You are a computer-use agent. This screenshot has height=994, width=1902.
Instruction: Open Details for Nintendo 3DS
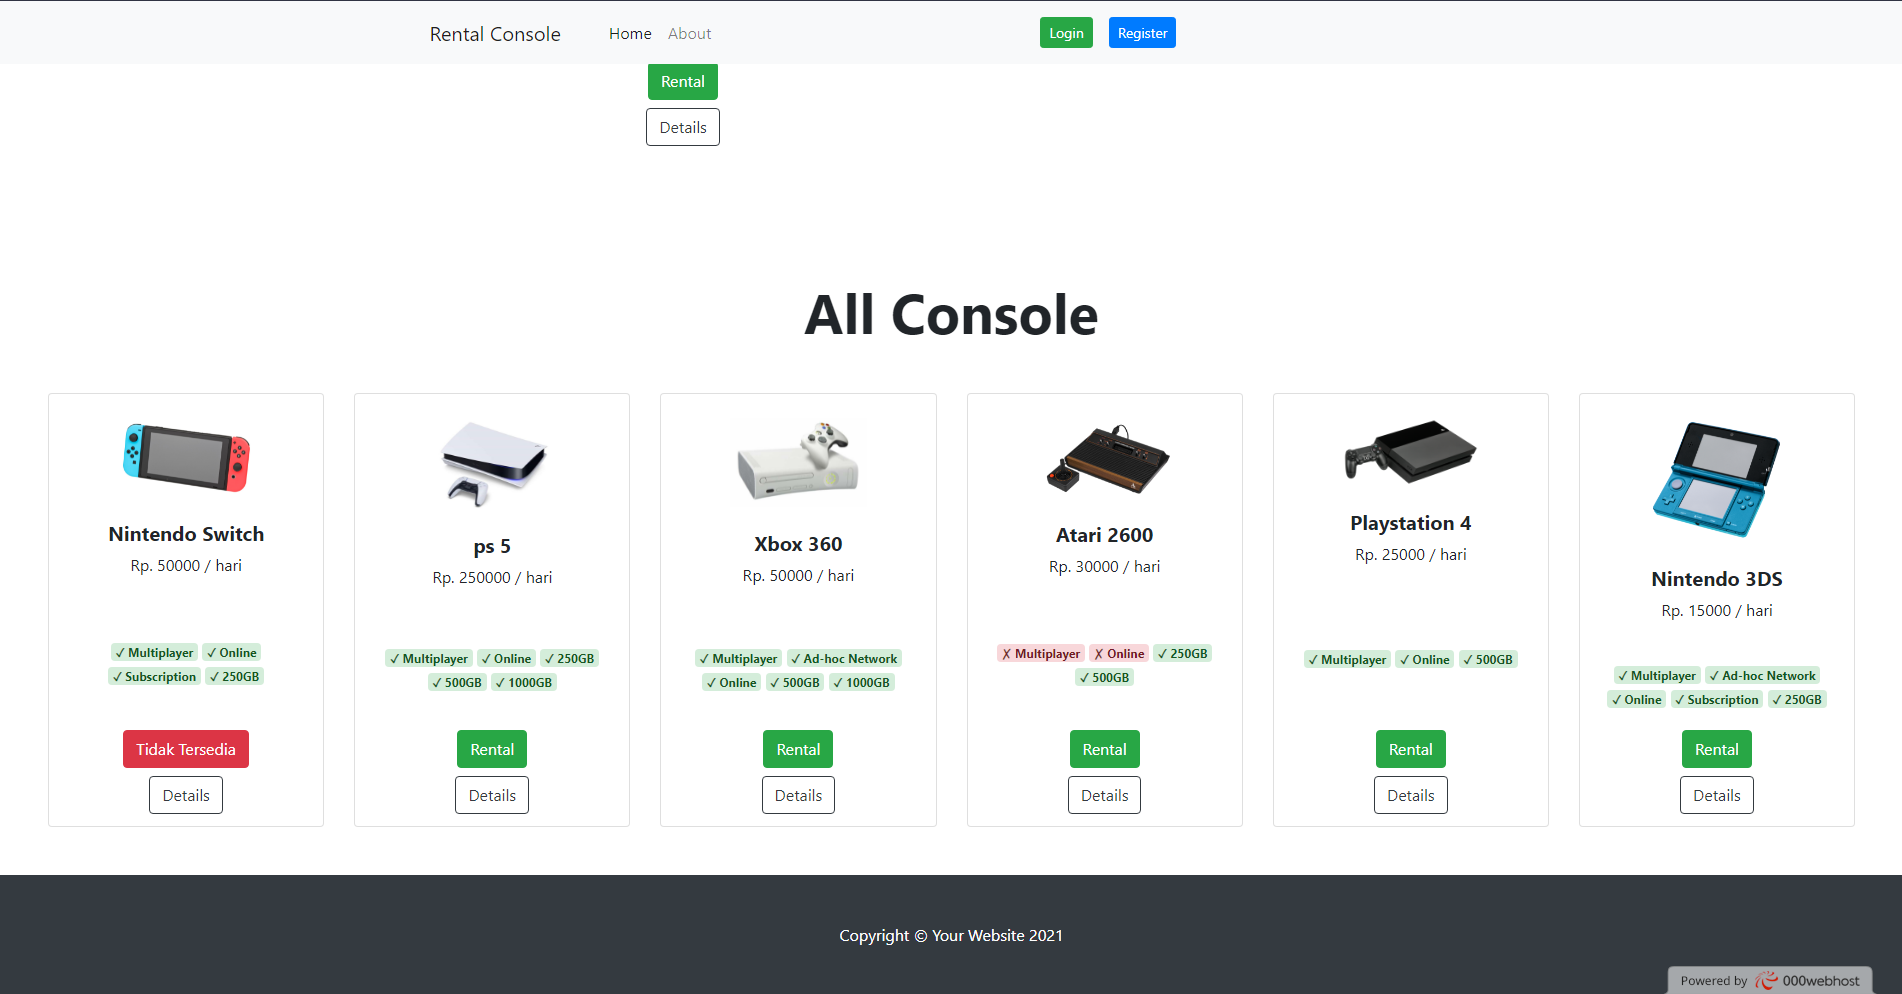1716,795
